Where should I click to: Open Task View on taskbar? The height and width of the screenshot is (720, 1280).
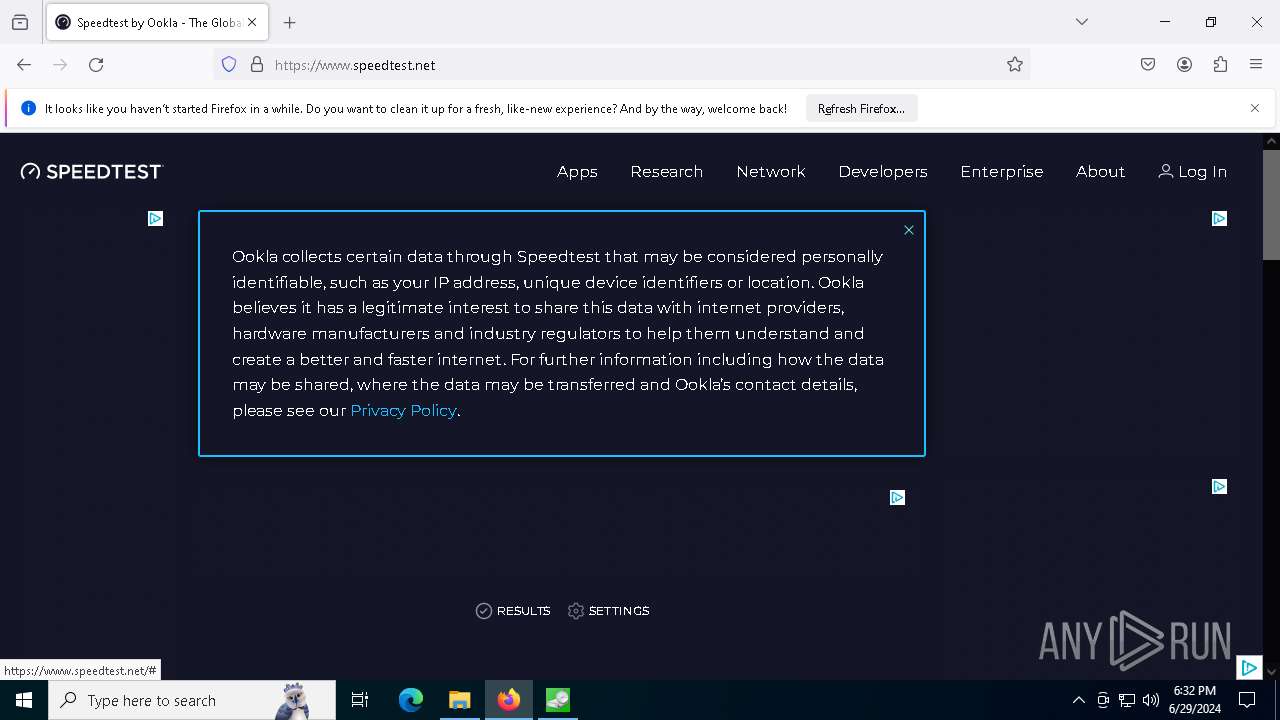coord(360,700)
